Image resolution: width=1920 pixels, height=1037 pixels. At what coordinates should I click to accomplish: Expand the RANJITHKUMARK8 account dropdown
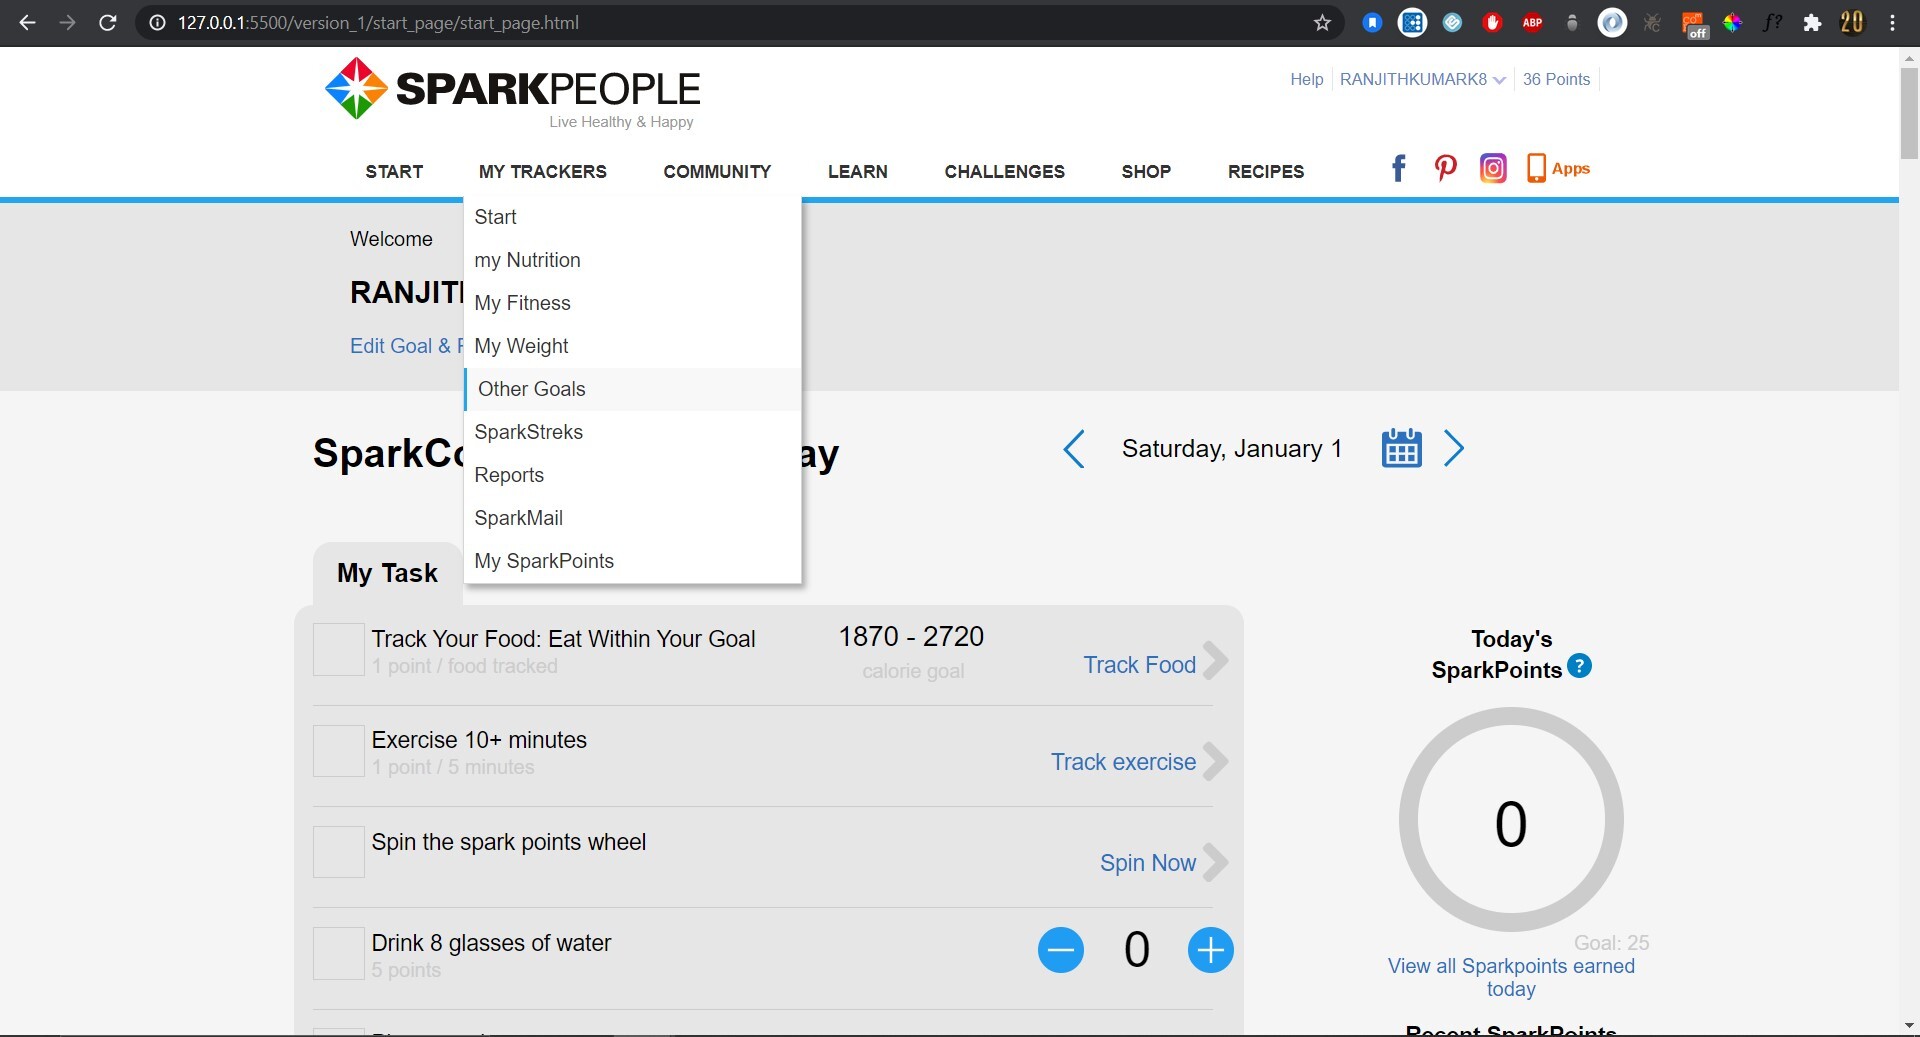click(x=1422, y=79)
